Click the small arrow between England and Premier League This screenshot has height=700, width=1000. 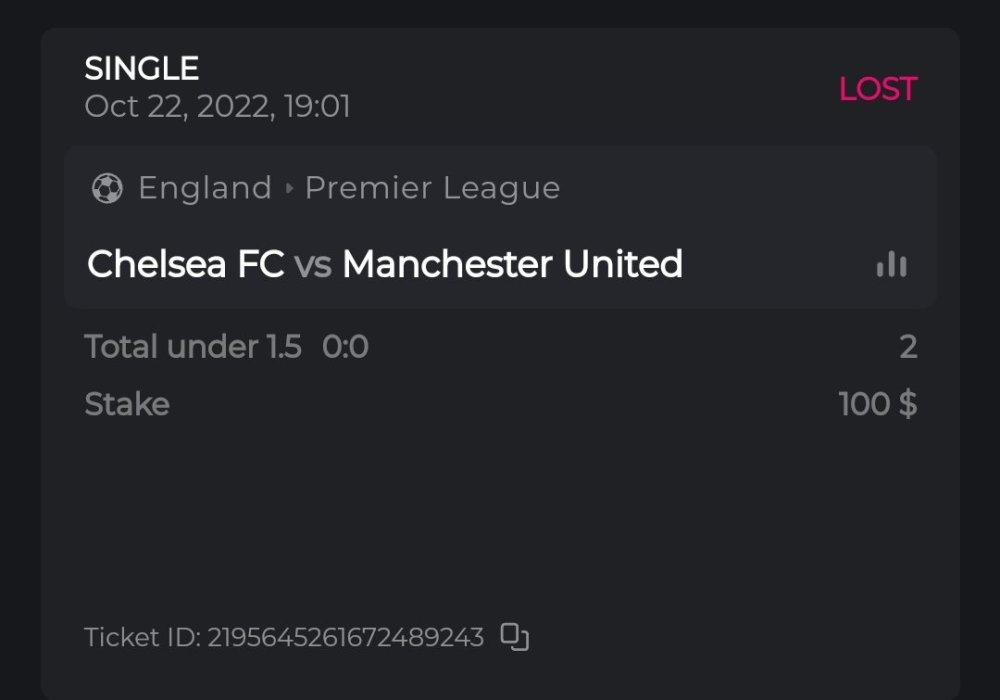click(289, 188)
